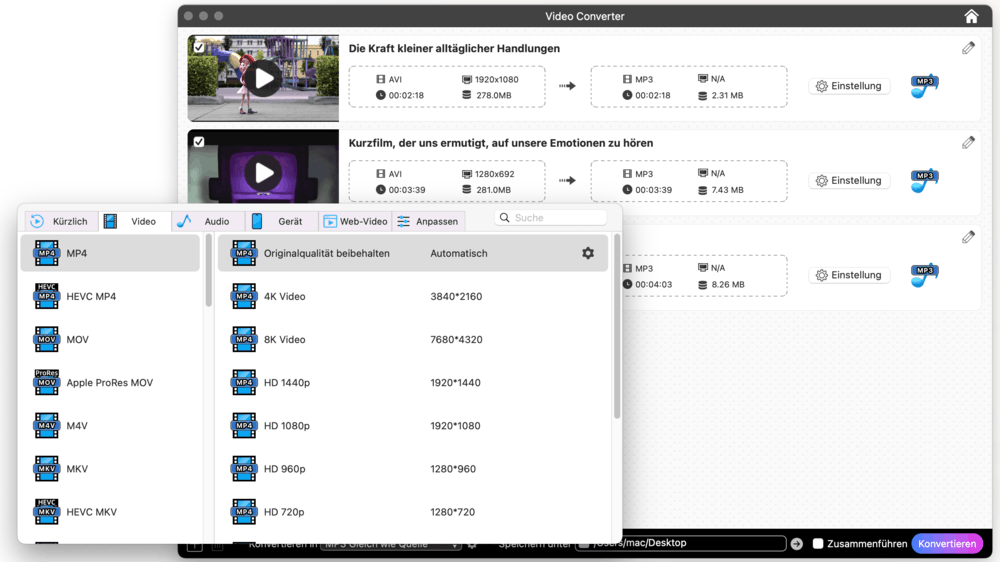Open gear settings for Originalqualität beibehalten preset
Screen dimensions: 1000x562
(x=588, y=254)
